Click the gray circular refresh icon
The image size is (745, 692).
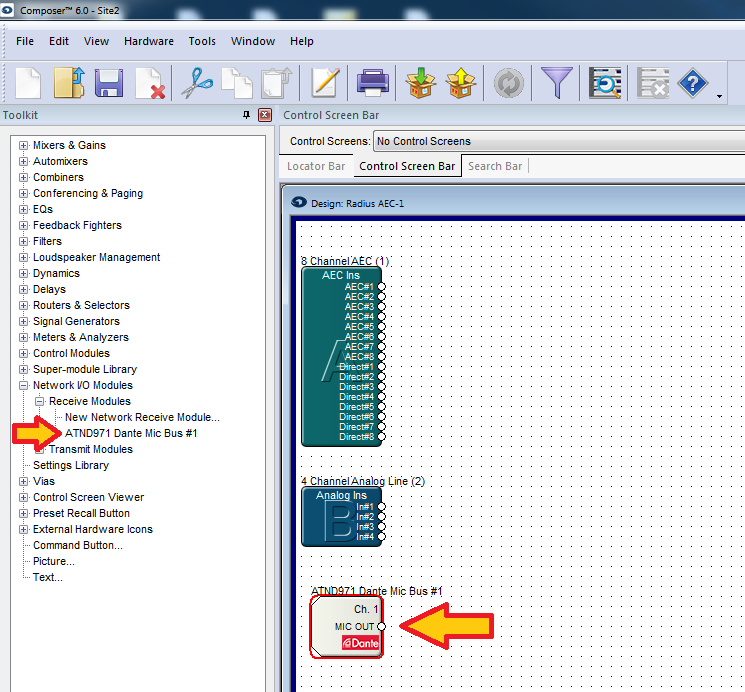click(508, 84)
